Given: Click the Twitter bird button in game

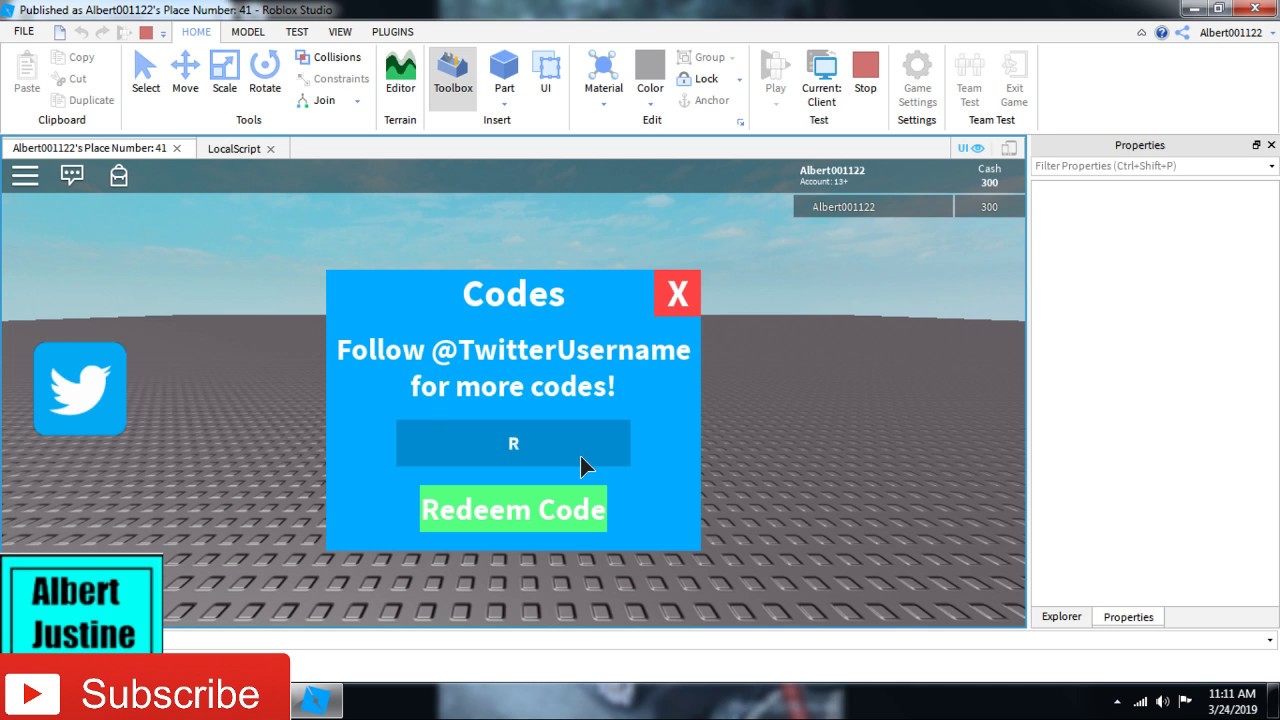Looking at the screenshot, I should tap(80, 389).
